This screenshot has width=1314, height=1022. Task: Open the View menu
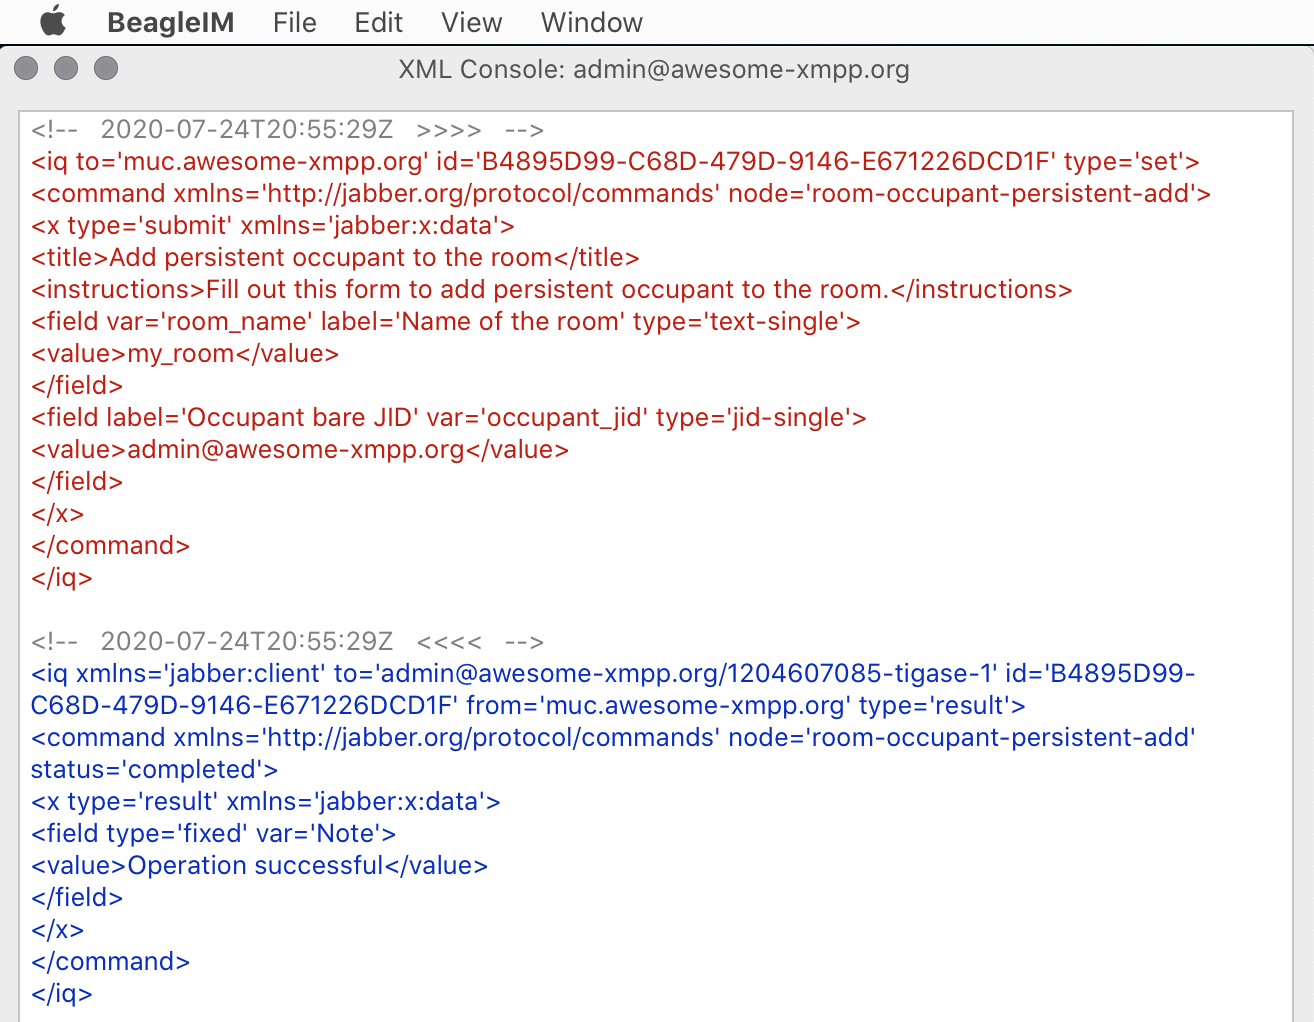pos(471,22)
